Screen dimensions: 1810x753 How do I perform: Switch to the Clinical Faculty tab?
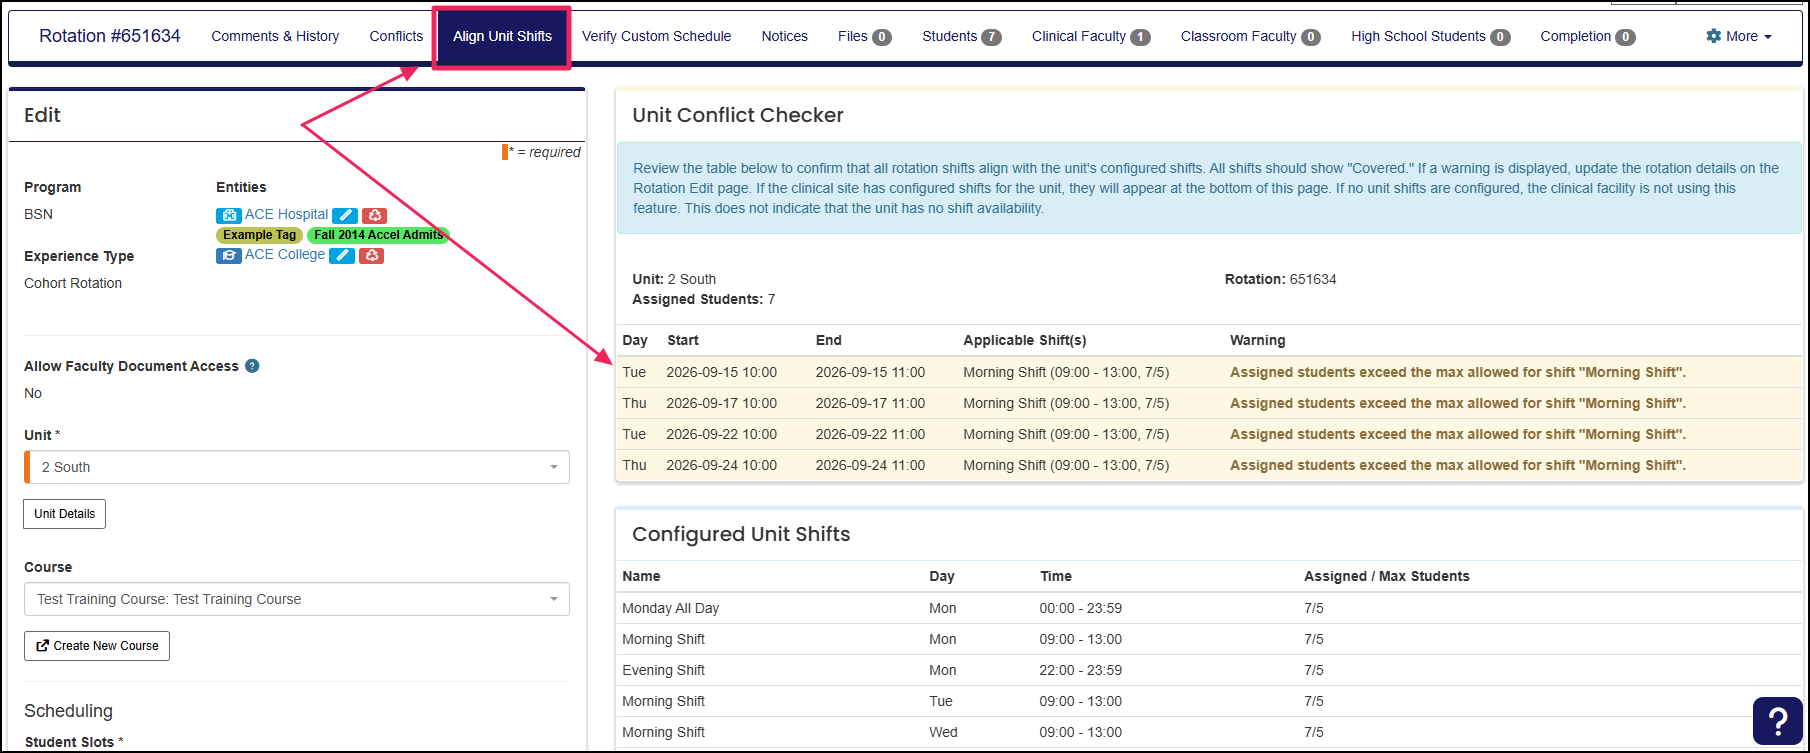pyautogui.click(x=1091, y=36)
